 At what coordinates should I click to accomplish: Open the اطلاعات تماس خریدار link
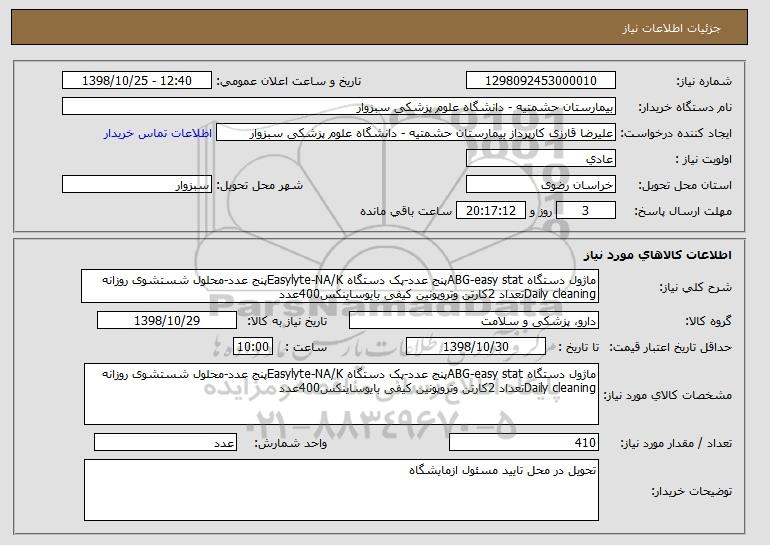click(158, 134)
